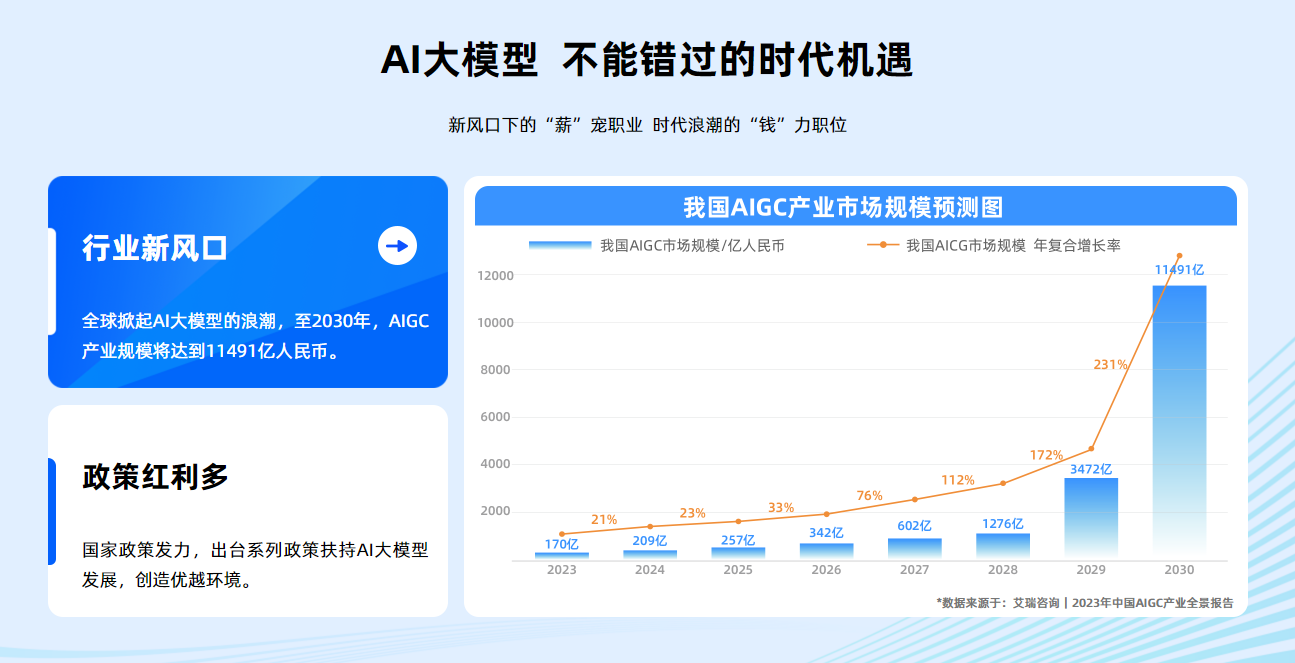The height and width of the screenshot is (663, 1295).
Task: Click the 2026 x-axis label
Action: click(826, 570)
